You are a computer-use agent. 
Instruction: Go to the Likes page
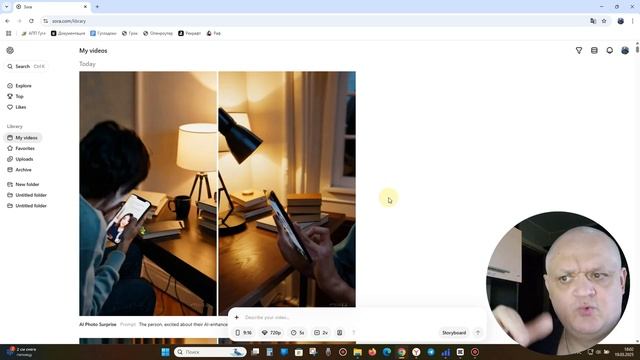tap(17, 107)
